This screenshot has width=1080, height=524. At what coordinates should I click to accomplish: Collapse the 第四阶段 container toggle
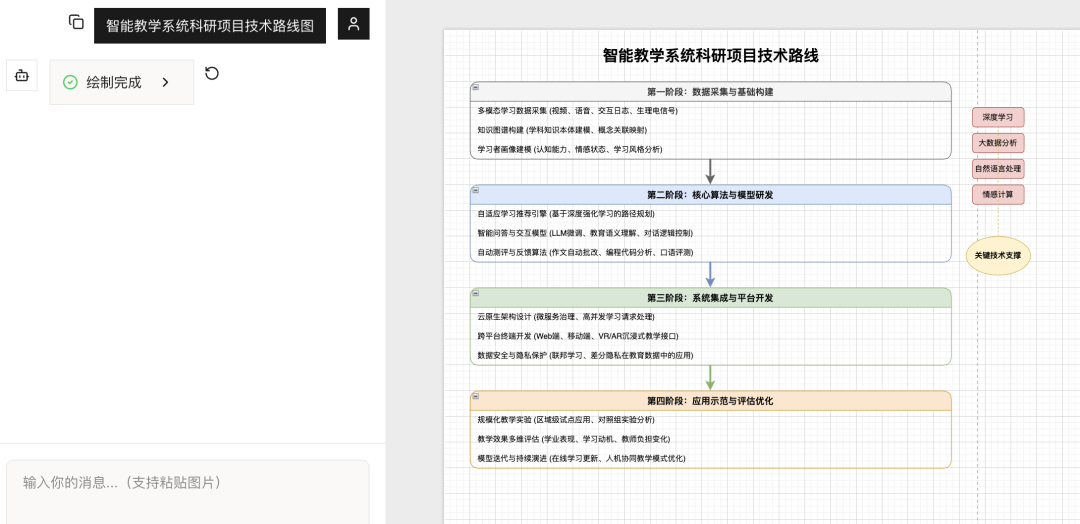click(x=476, y=397)
